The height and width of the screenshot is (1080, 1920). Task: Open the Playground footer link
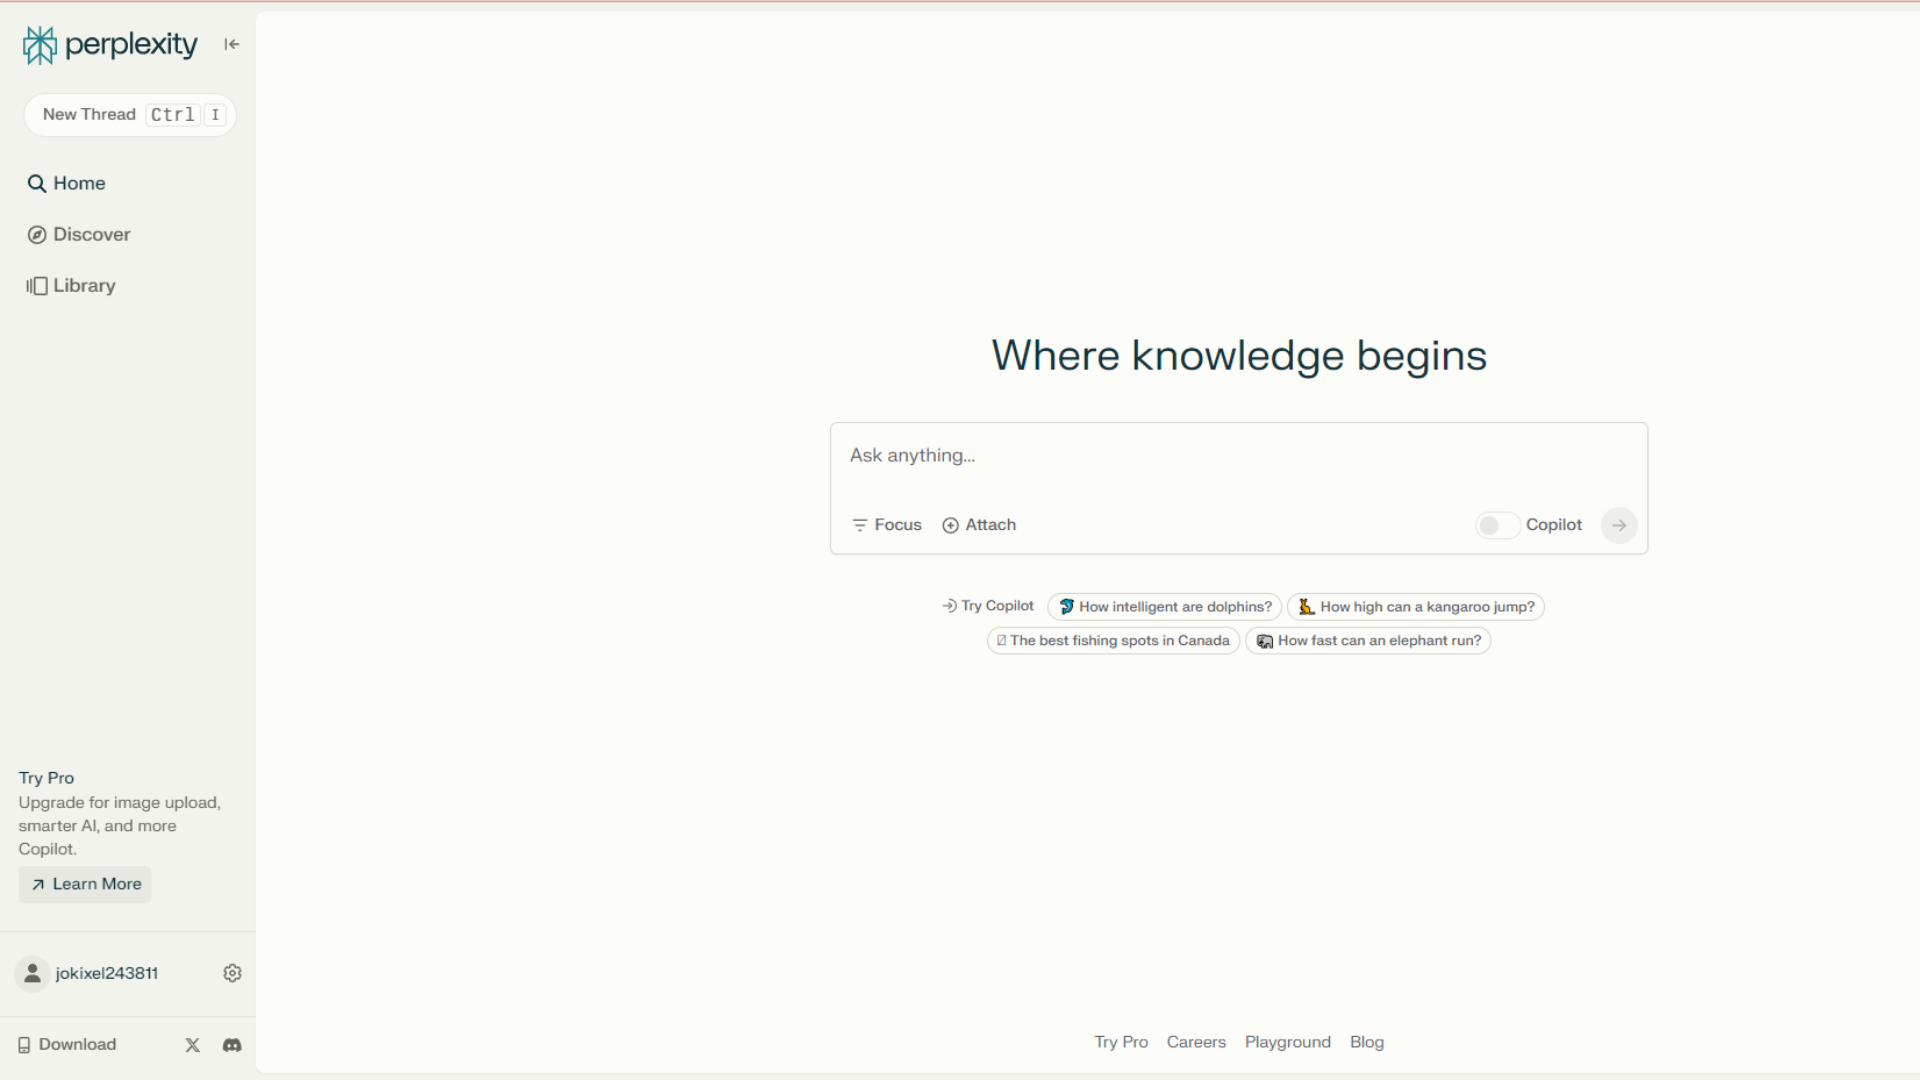[x=1287, y=1042]
